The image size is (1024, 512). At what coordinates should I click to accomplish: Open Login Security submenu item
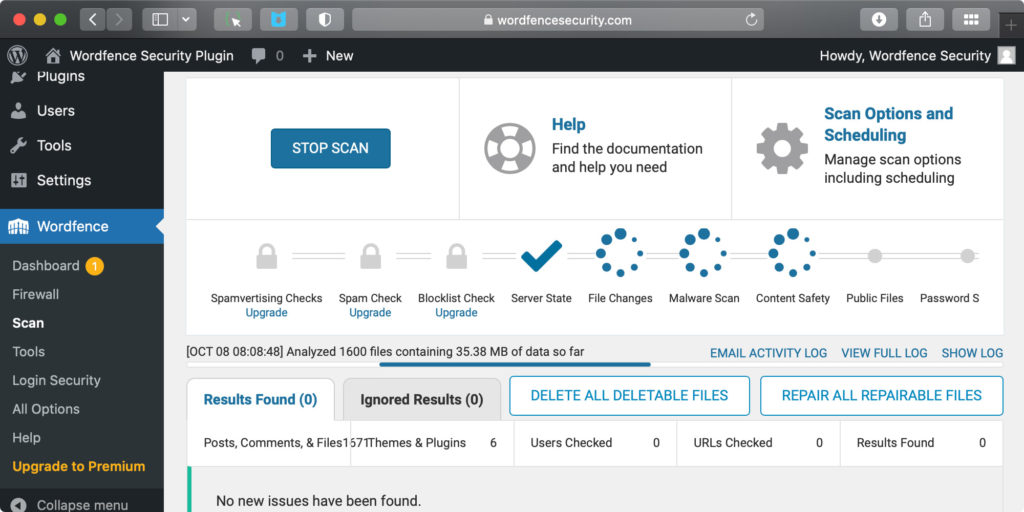click(x=56, y=381)
